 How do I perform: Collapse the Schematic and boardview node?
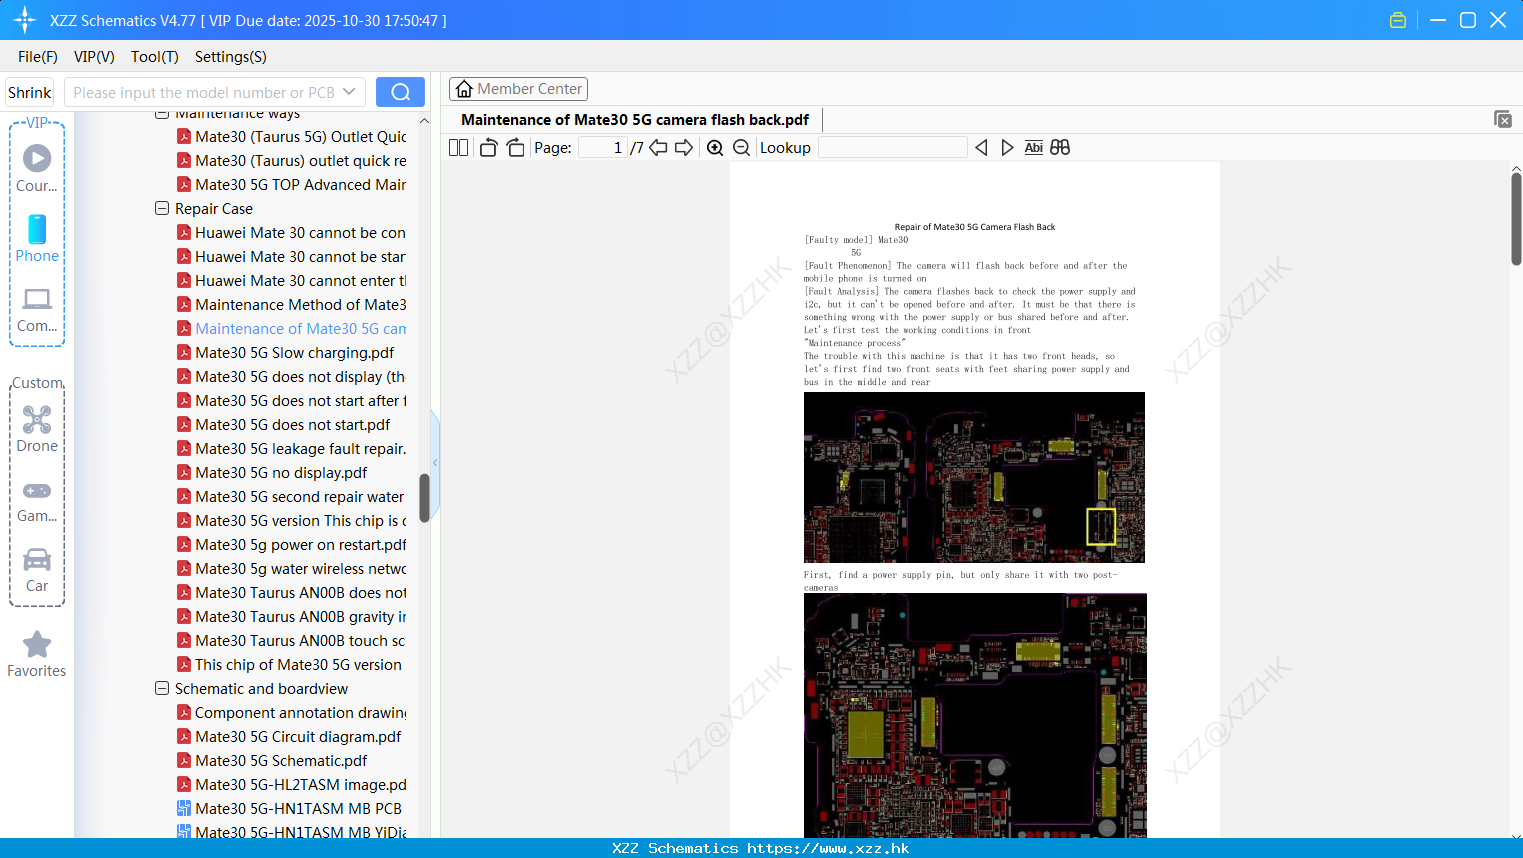[x=162, y=689]
